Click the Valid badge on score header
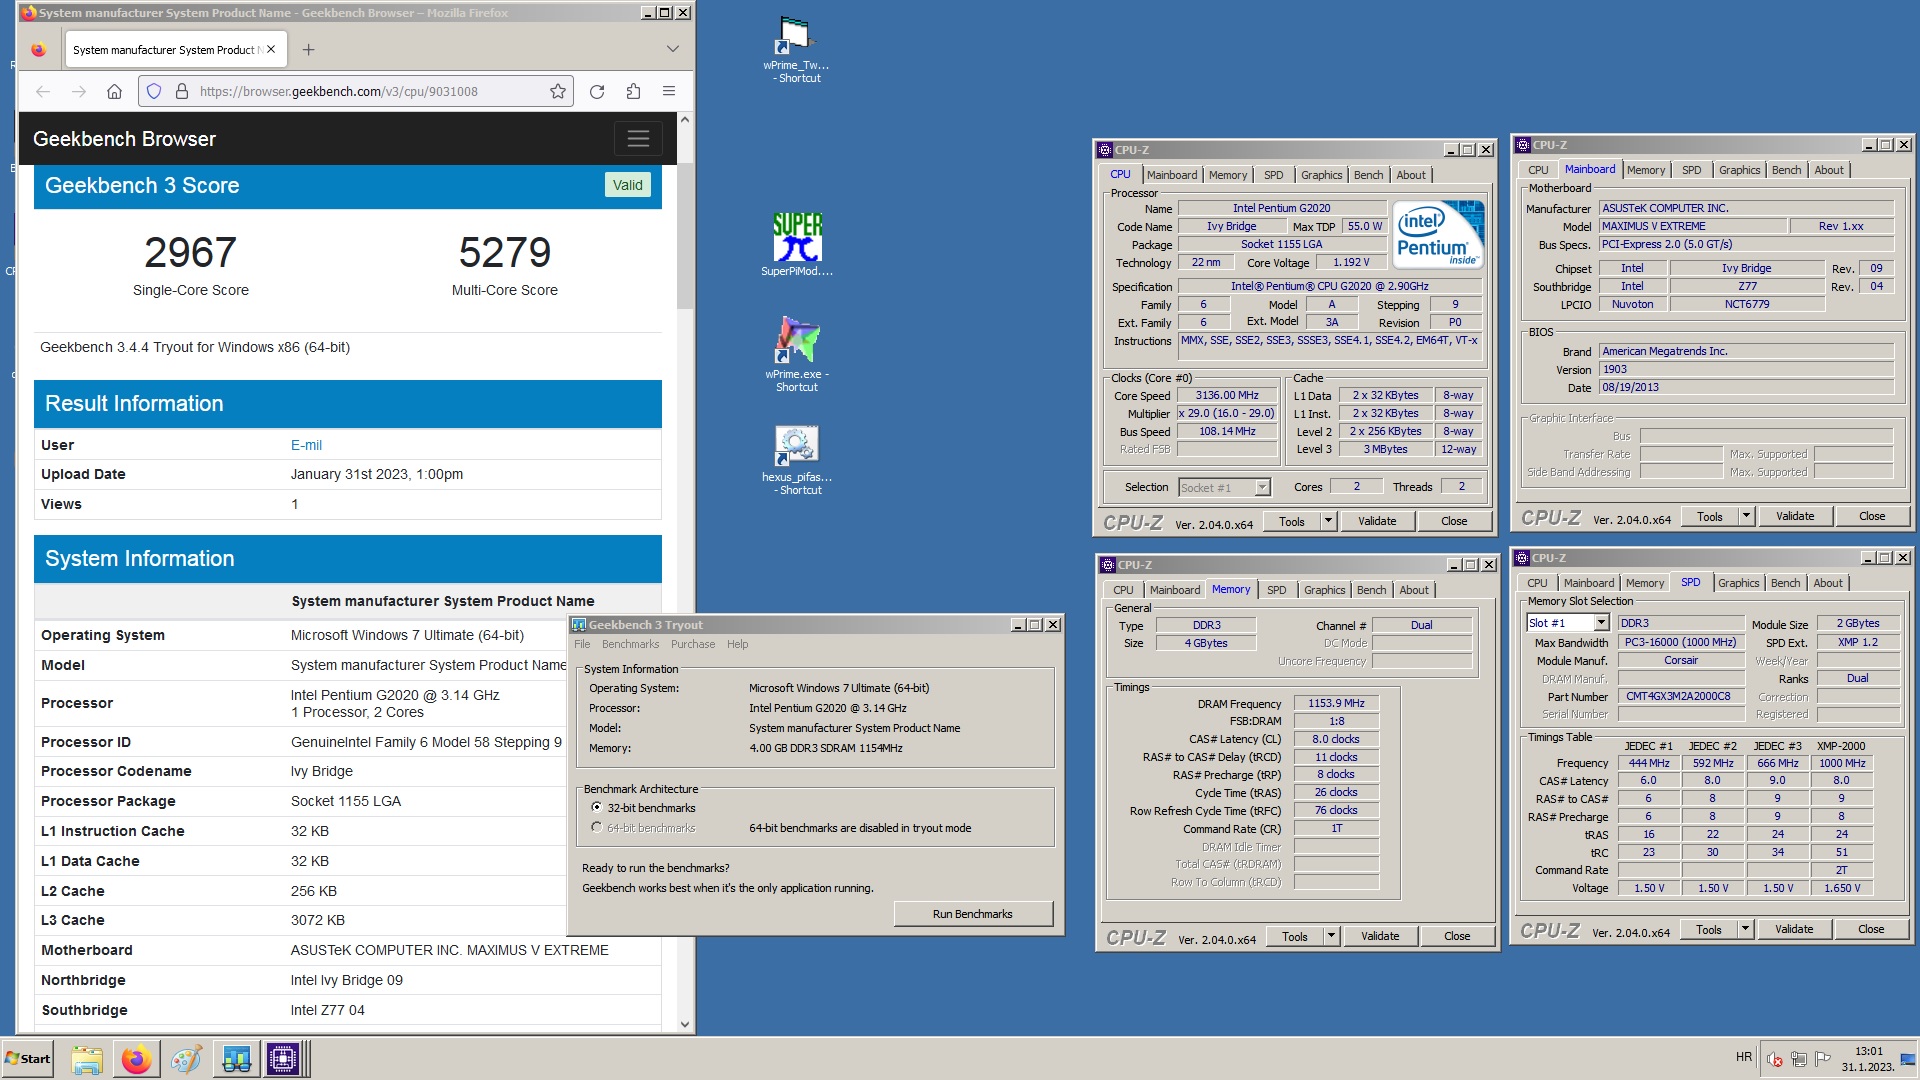Screen dimensions: 1920x1080 coord(628,185)
